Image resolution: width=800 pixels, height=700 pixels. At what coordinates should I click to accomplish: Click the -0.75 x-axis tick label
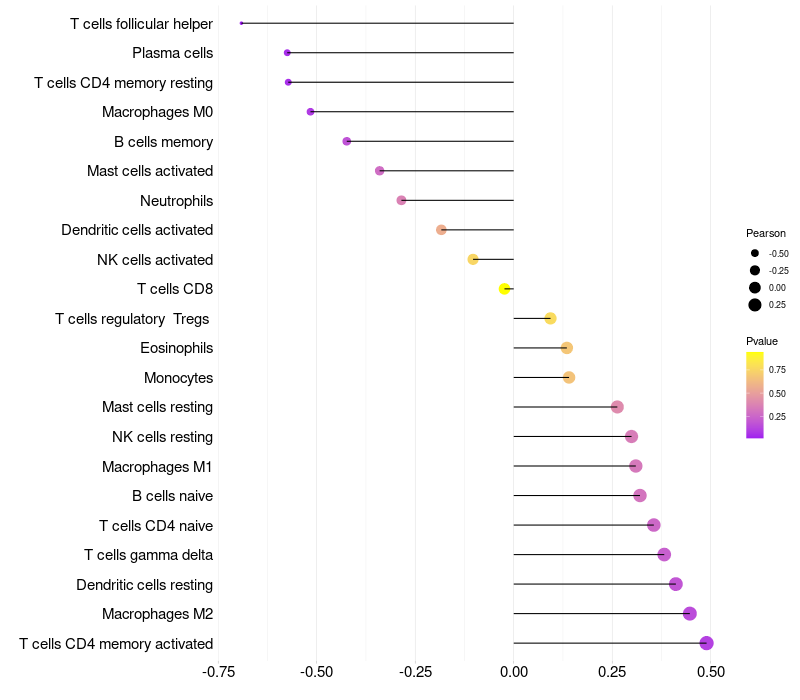[x=219, y=671]
